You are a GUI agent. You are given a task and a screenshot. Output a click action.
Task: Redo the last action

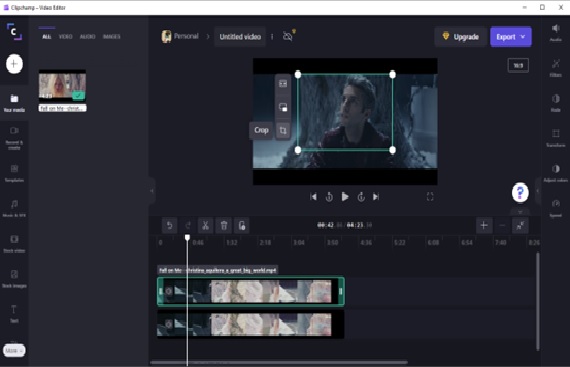pos(188,226)
